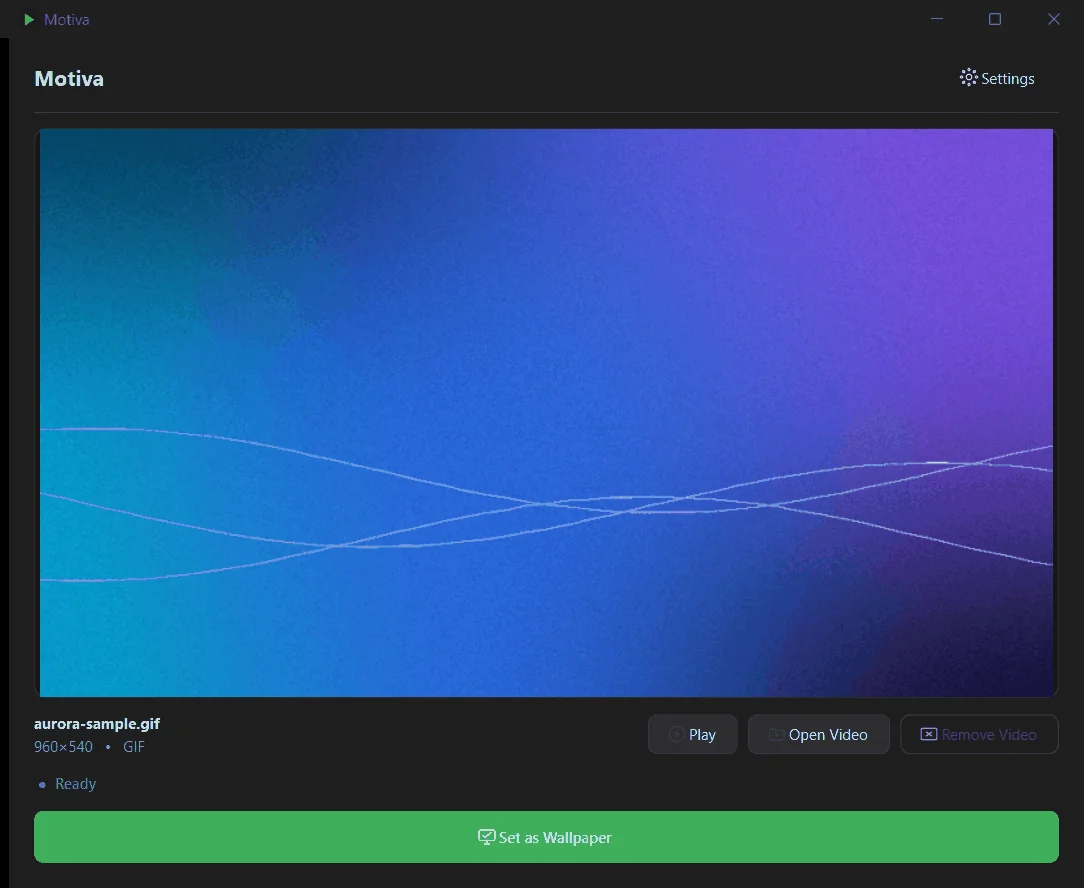
Task: Click Set as Wallpaper button
Action: 546,837
